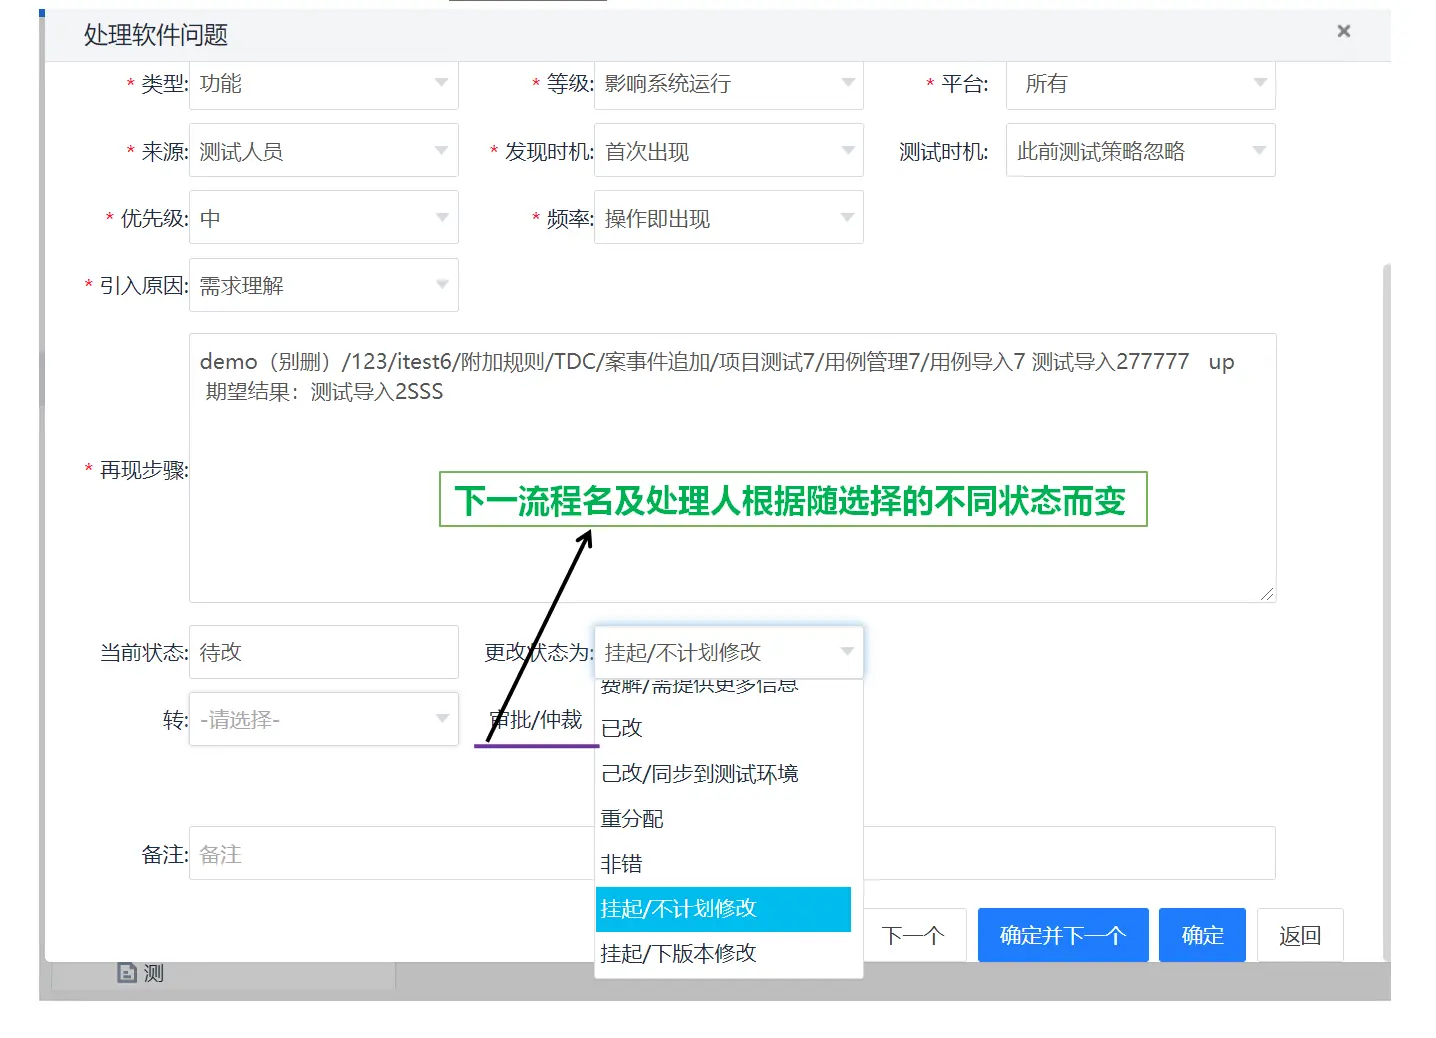The image size is (1436, 1038).
Task: Collapse the 更改状态为 dropdown
Action: (x=729, y=652)
